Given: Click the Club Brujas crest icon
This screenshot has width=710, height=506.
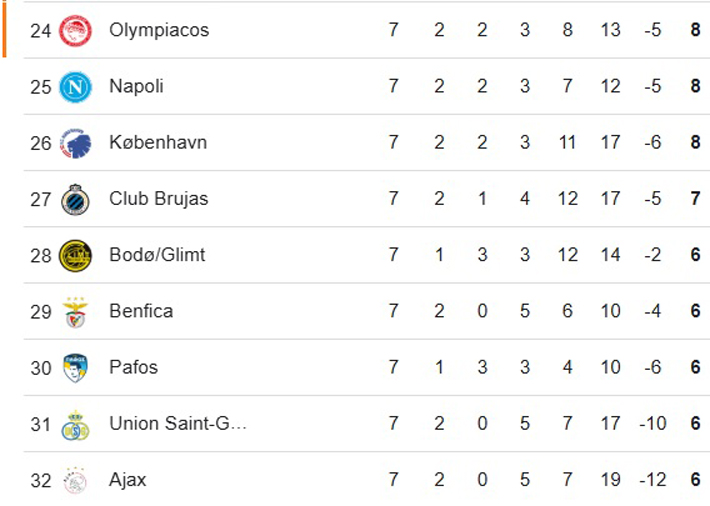Looking at the screenshot, I should 75,199.
